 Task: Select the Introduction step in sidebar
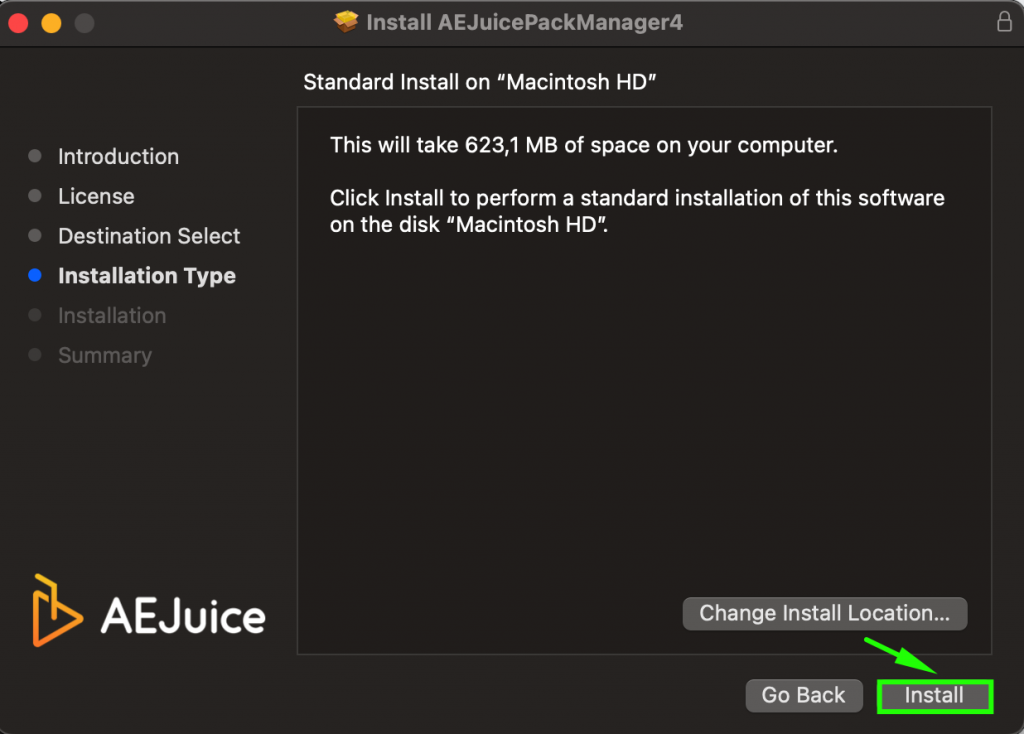click(x=118, y=156)
